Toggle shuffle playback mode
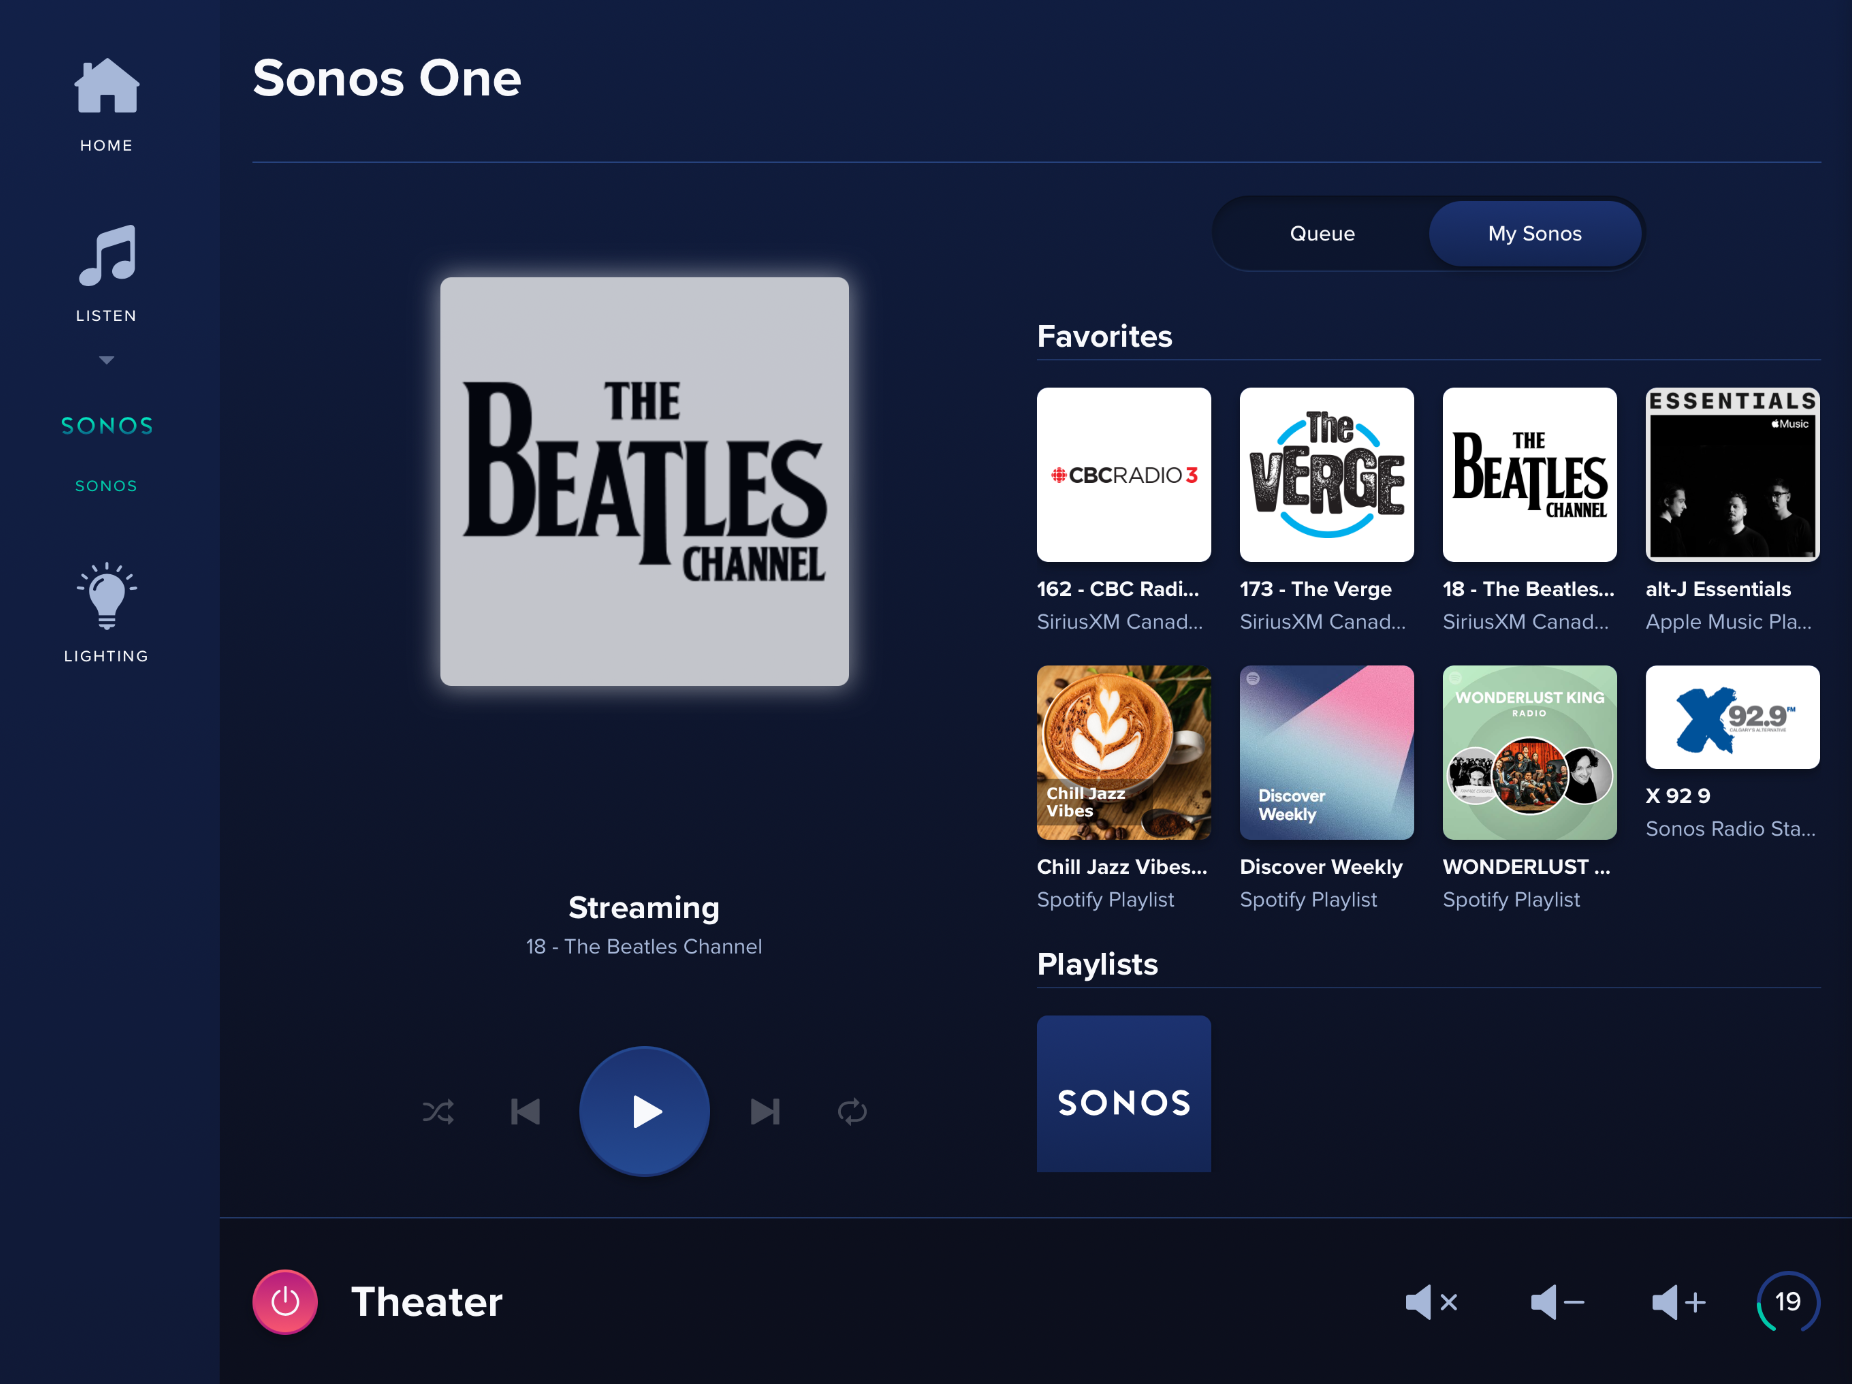 point(439,1111)
